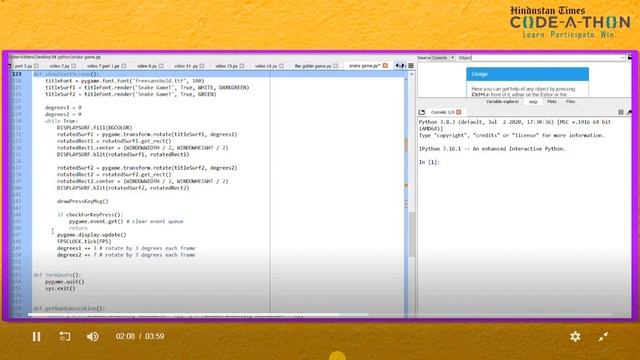Switch to the Help pane tab

[533, 102]
